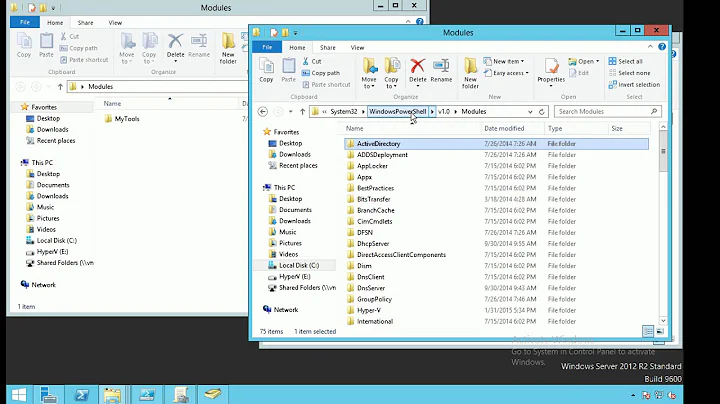
Task: Open New item dropdown
Action: [x=504, y=61]
